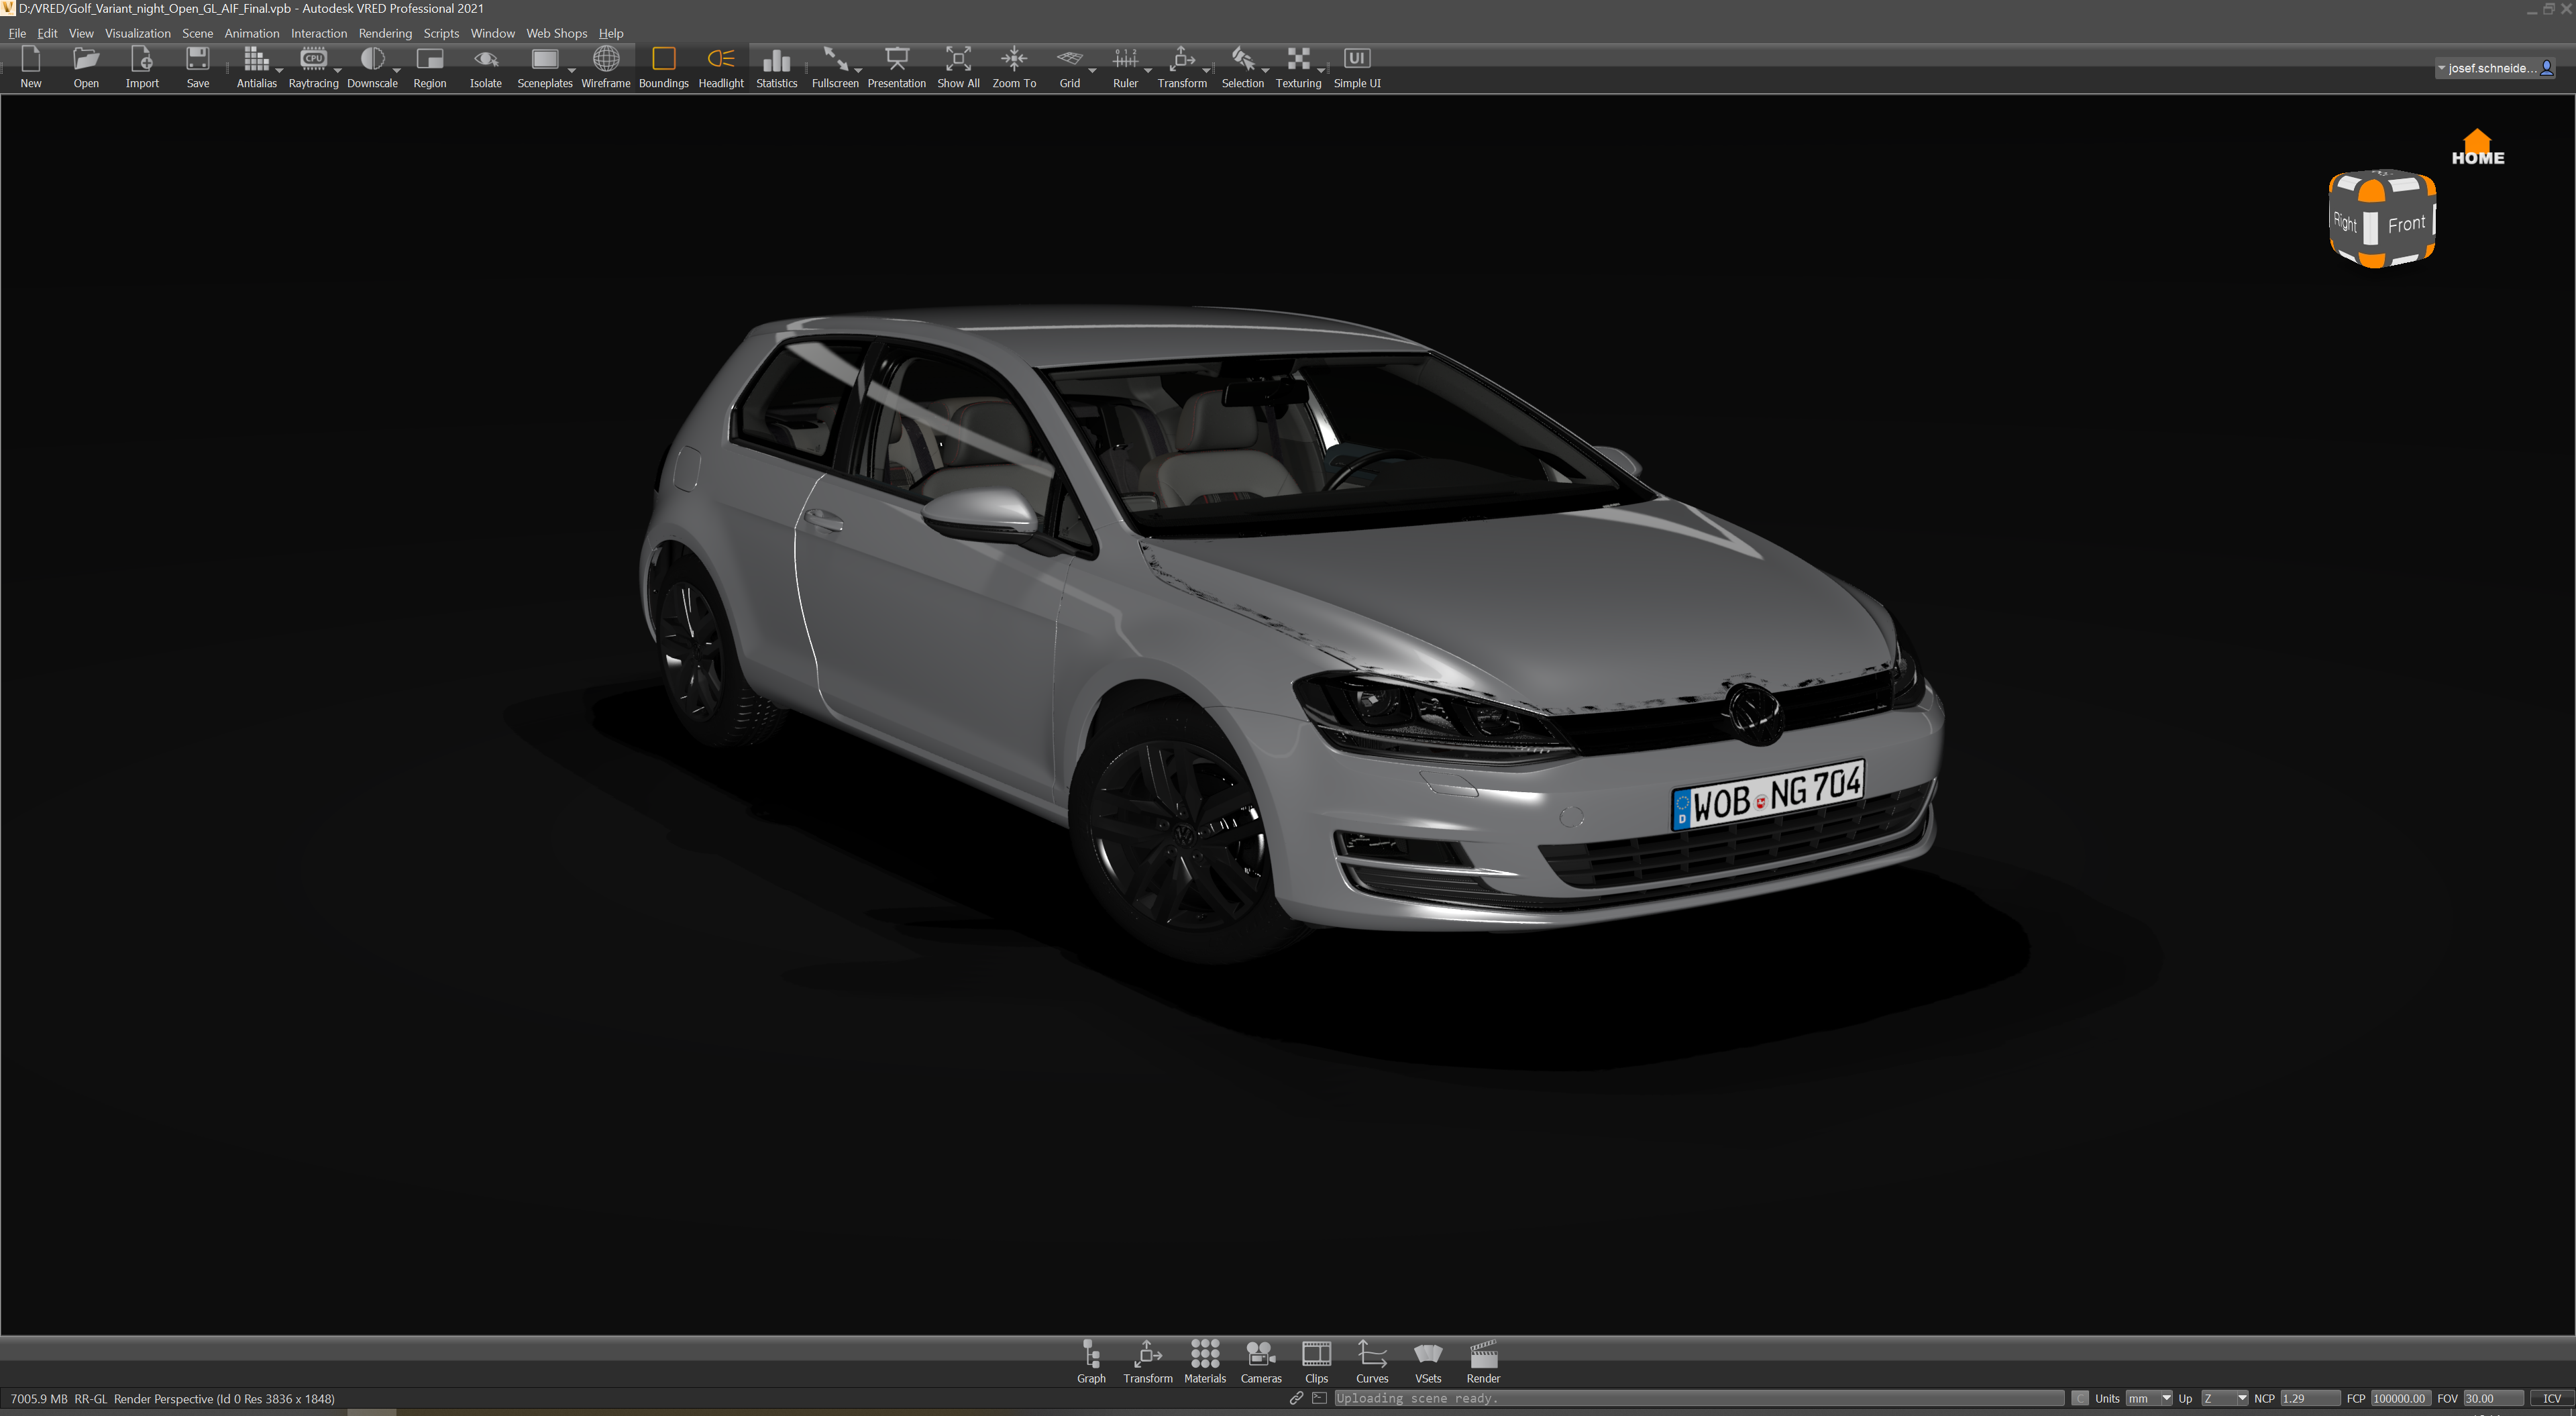Open the Web Shops menu

(556, 33)
